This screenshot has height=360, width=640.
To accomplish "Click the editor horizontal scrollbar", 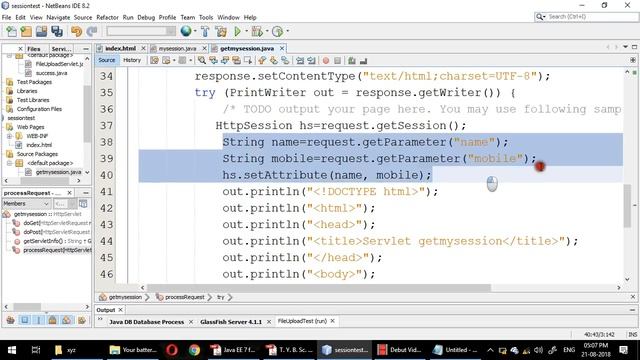I will pos(318,288).
